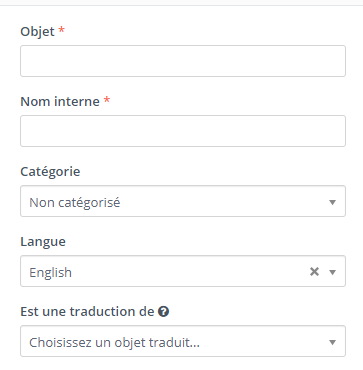The width and height of the screenshot is (363, 370).
Task: Open the Langue combo box
Action: pos(183,271)
